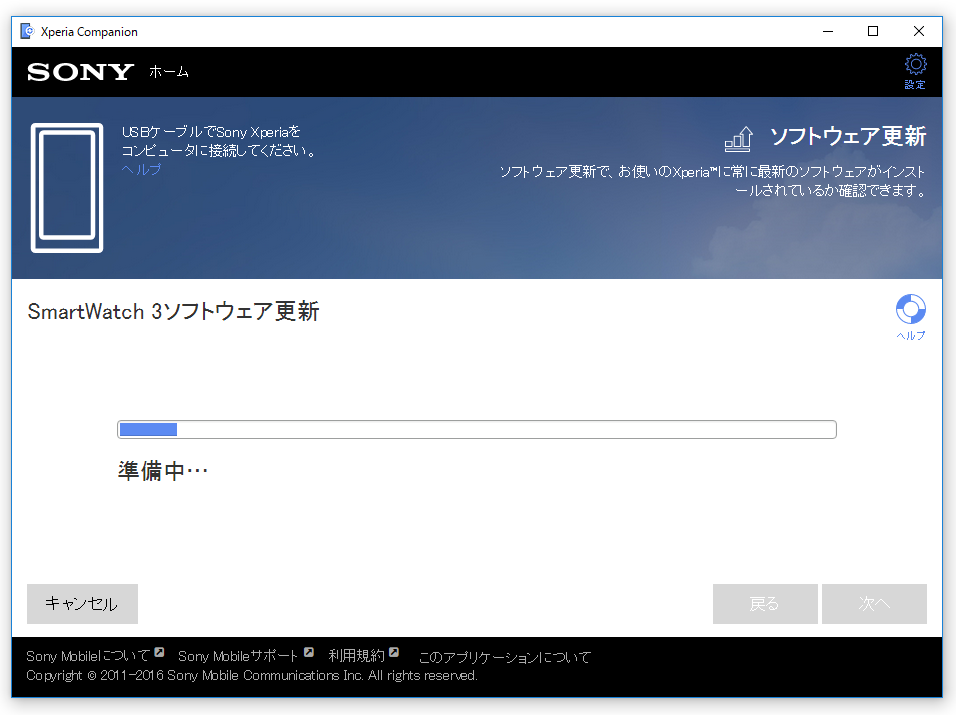Open the Sony Mobileサポート link
The width and height of the screenshot is (956, 715).
pos(238,657)
